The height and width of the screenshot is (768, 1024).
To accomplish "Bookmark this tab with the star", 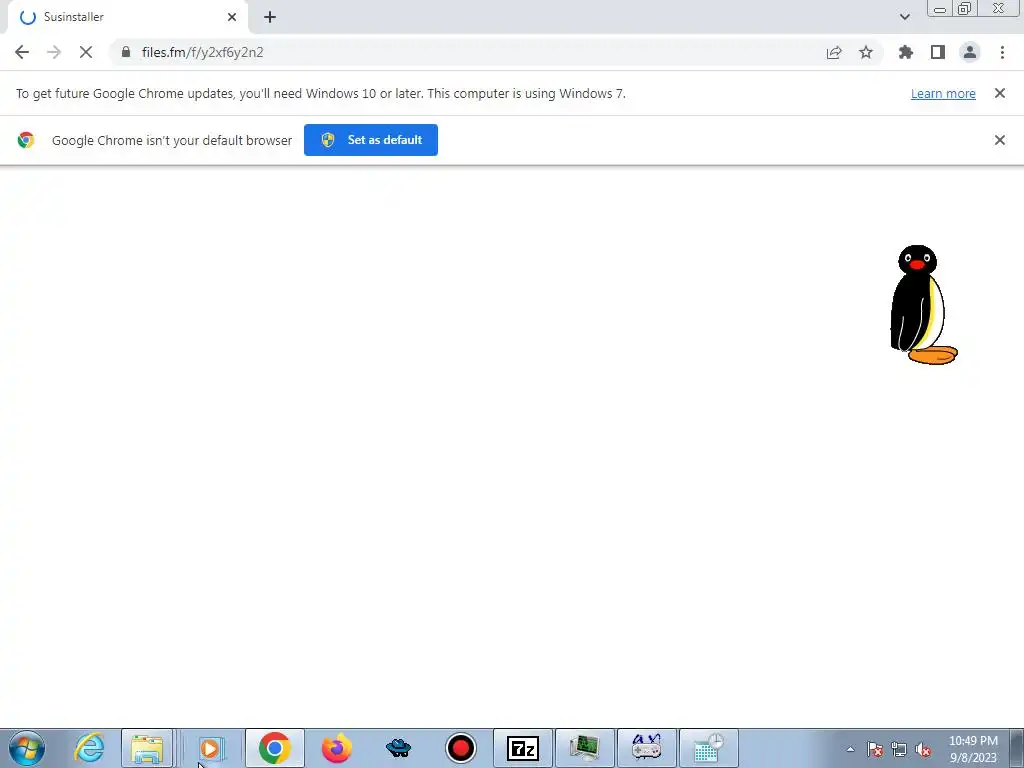I will point(866,52).
